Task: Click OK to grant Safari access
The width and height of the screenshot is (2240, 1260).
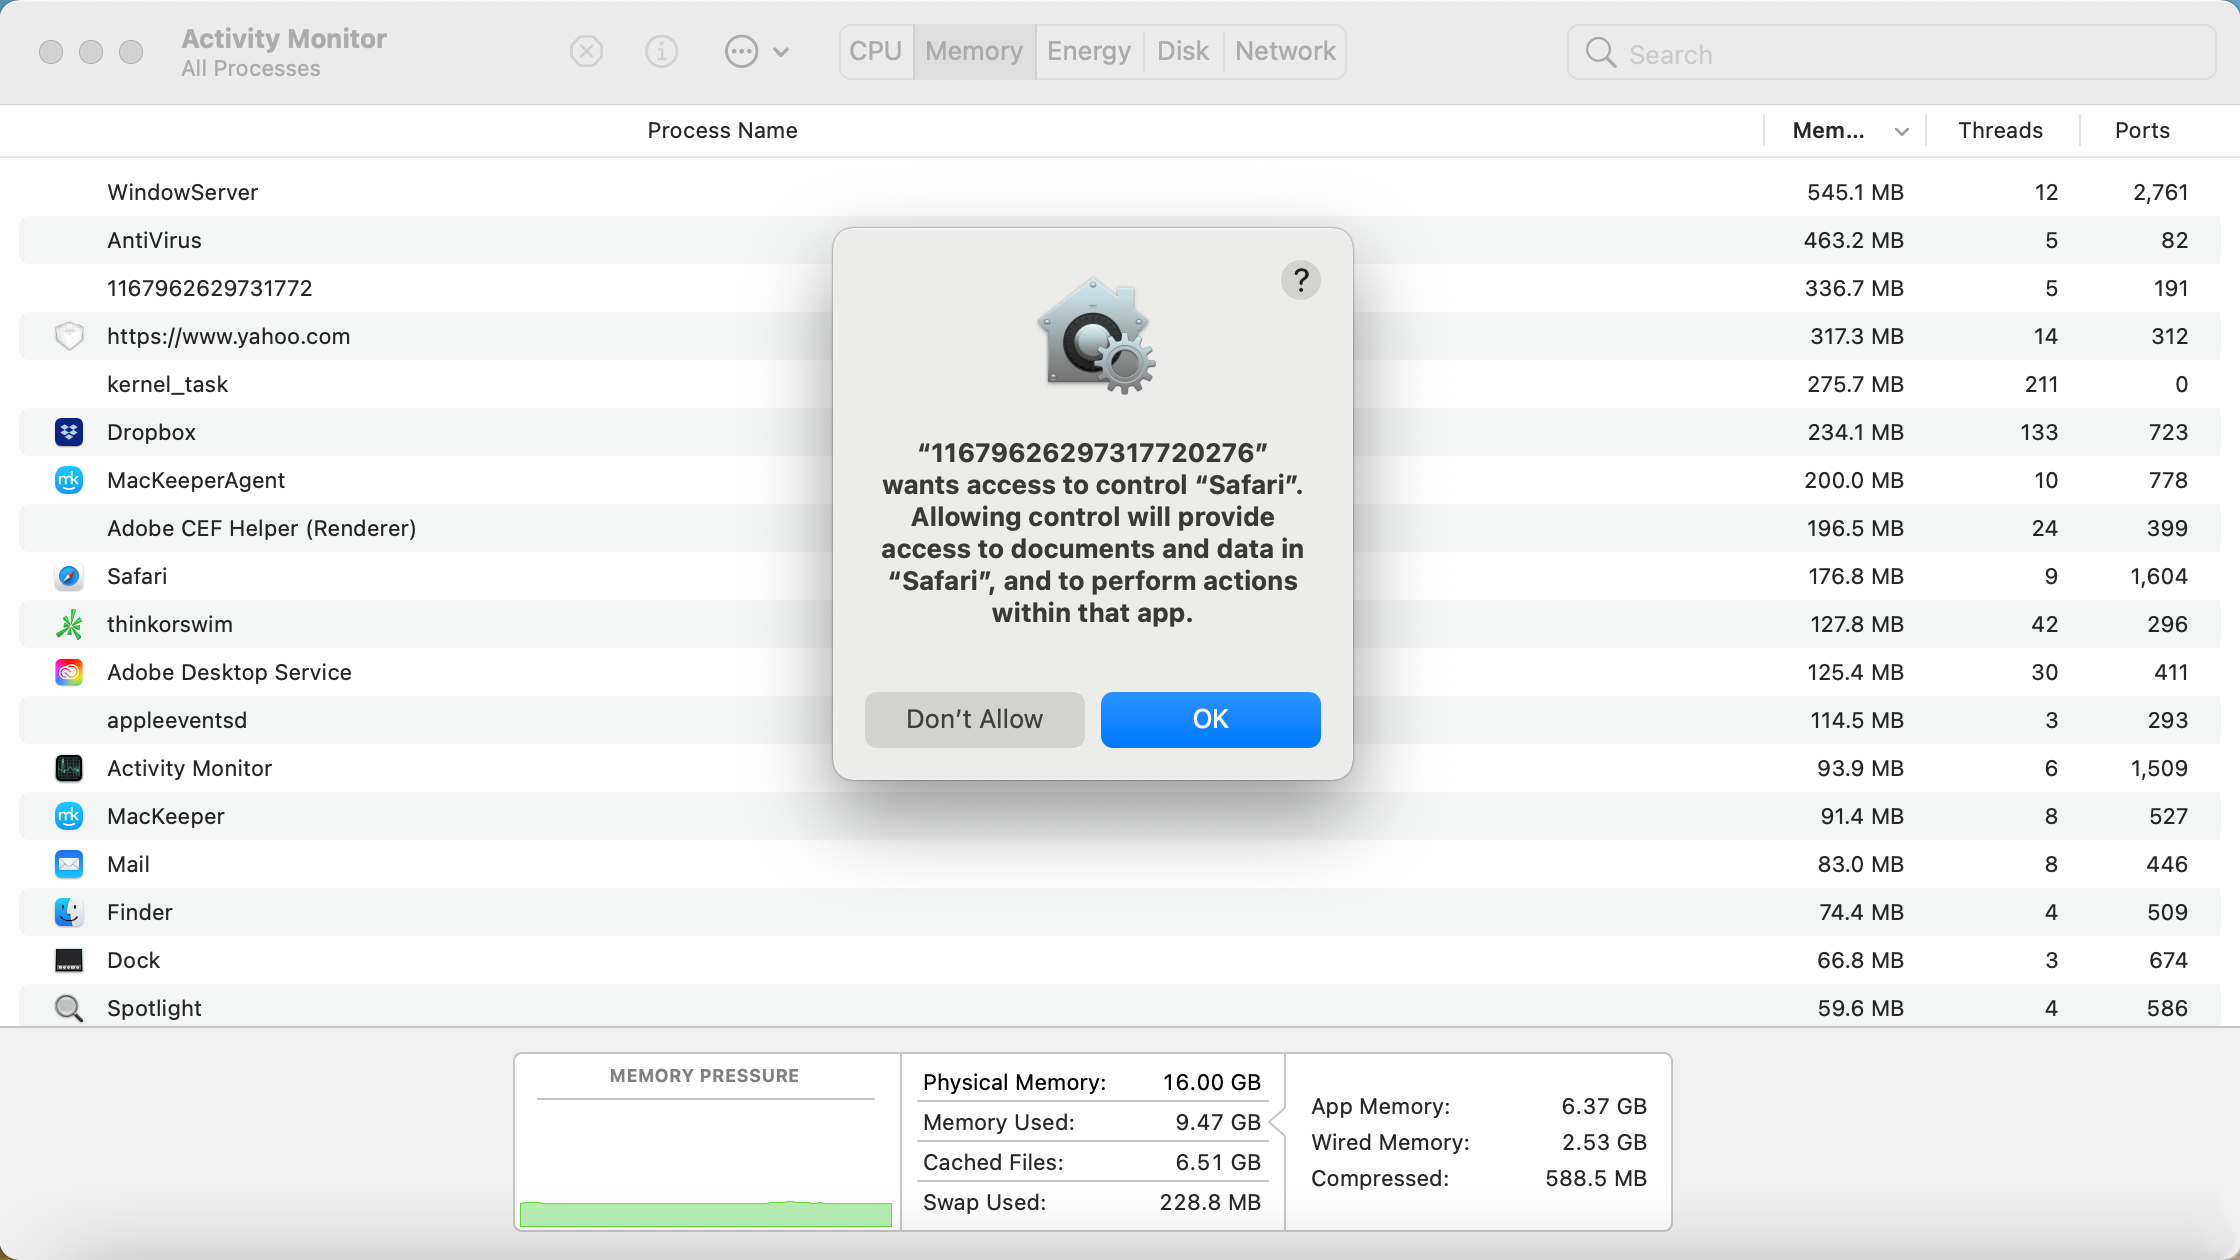Action: (x=1209, y=718)
